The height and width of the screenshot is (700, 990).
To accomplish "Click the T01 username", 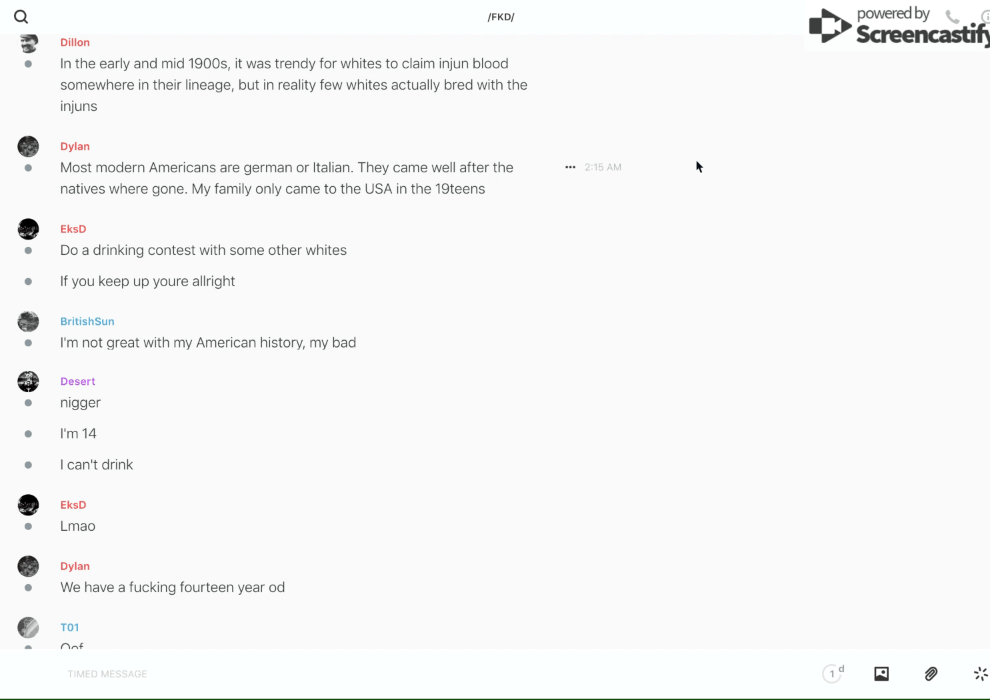I will click(69, 627).
